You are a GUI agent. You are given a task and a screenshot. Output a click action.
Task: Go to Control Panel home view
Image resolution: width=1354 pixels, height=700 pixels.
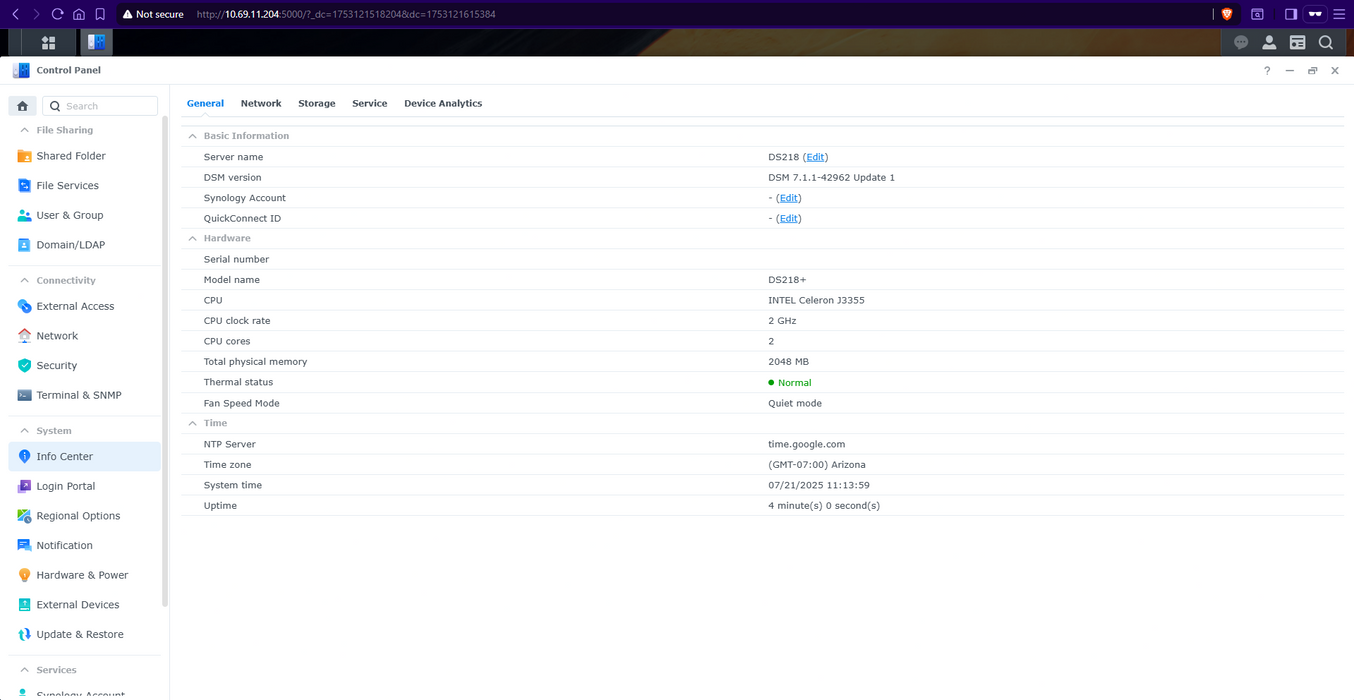click(22, 106)
